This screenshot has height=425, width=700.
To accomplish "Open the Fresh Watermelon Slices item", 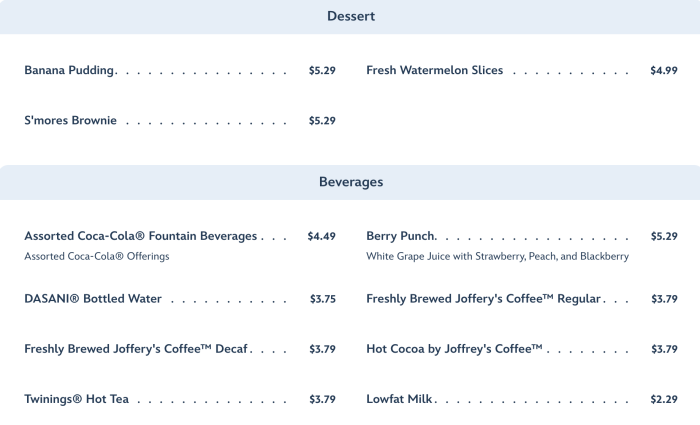I will click(x=434, y=71).
